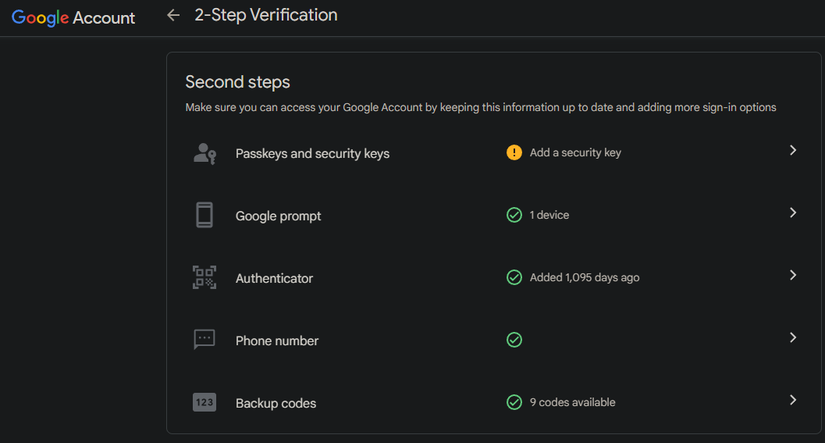Click the green checkmark beside Added 1,095 days ago

click(x=514, y=277)
